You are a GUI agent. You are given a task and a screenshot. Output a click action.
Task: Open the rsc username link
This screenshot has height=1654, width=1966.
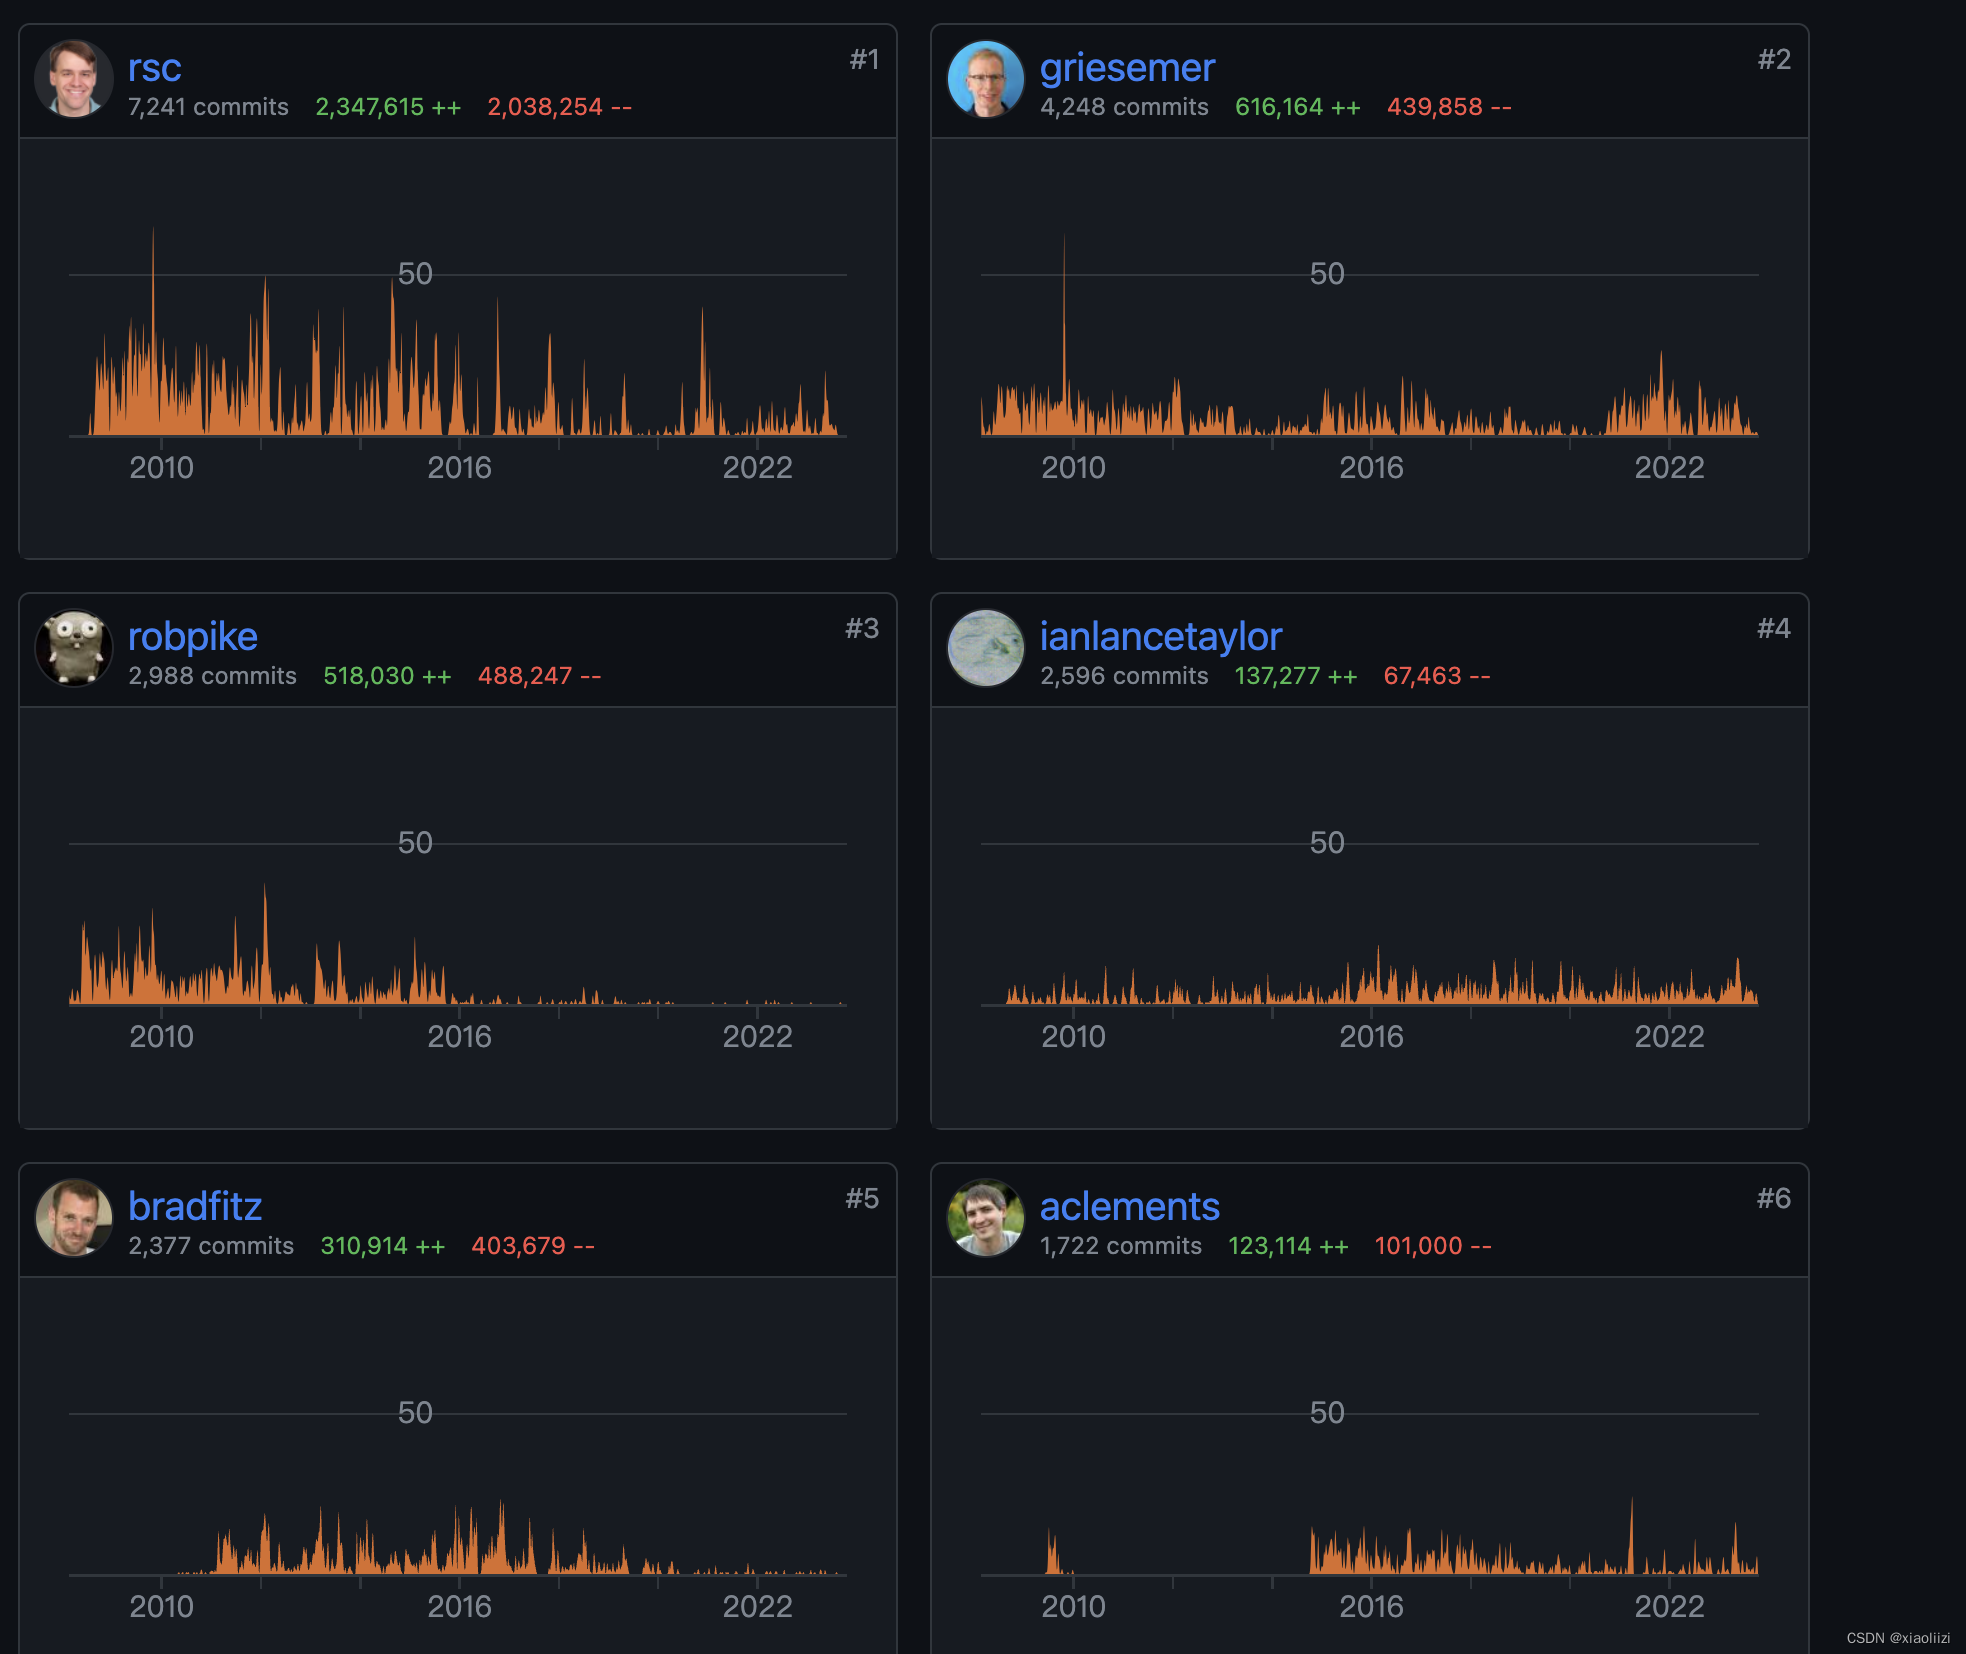(x=155, y=68)
